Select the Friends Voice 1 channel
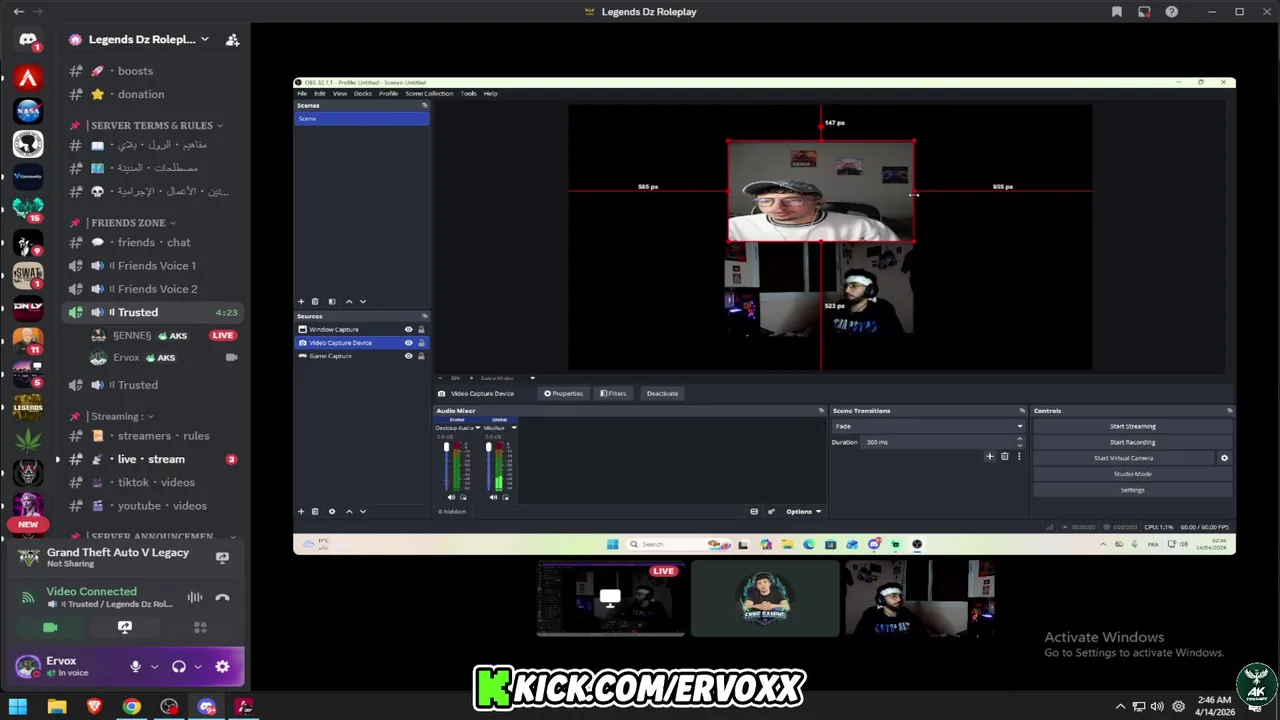 [x=151, y=266]
